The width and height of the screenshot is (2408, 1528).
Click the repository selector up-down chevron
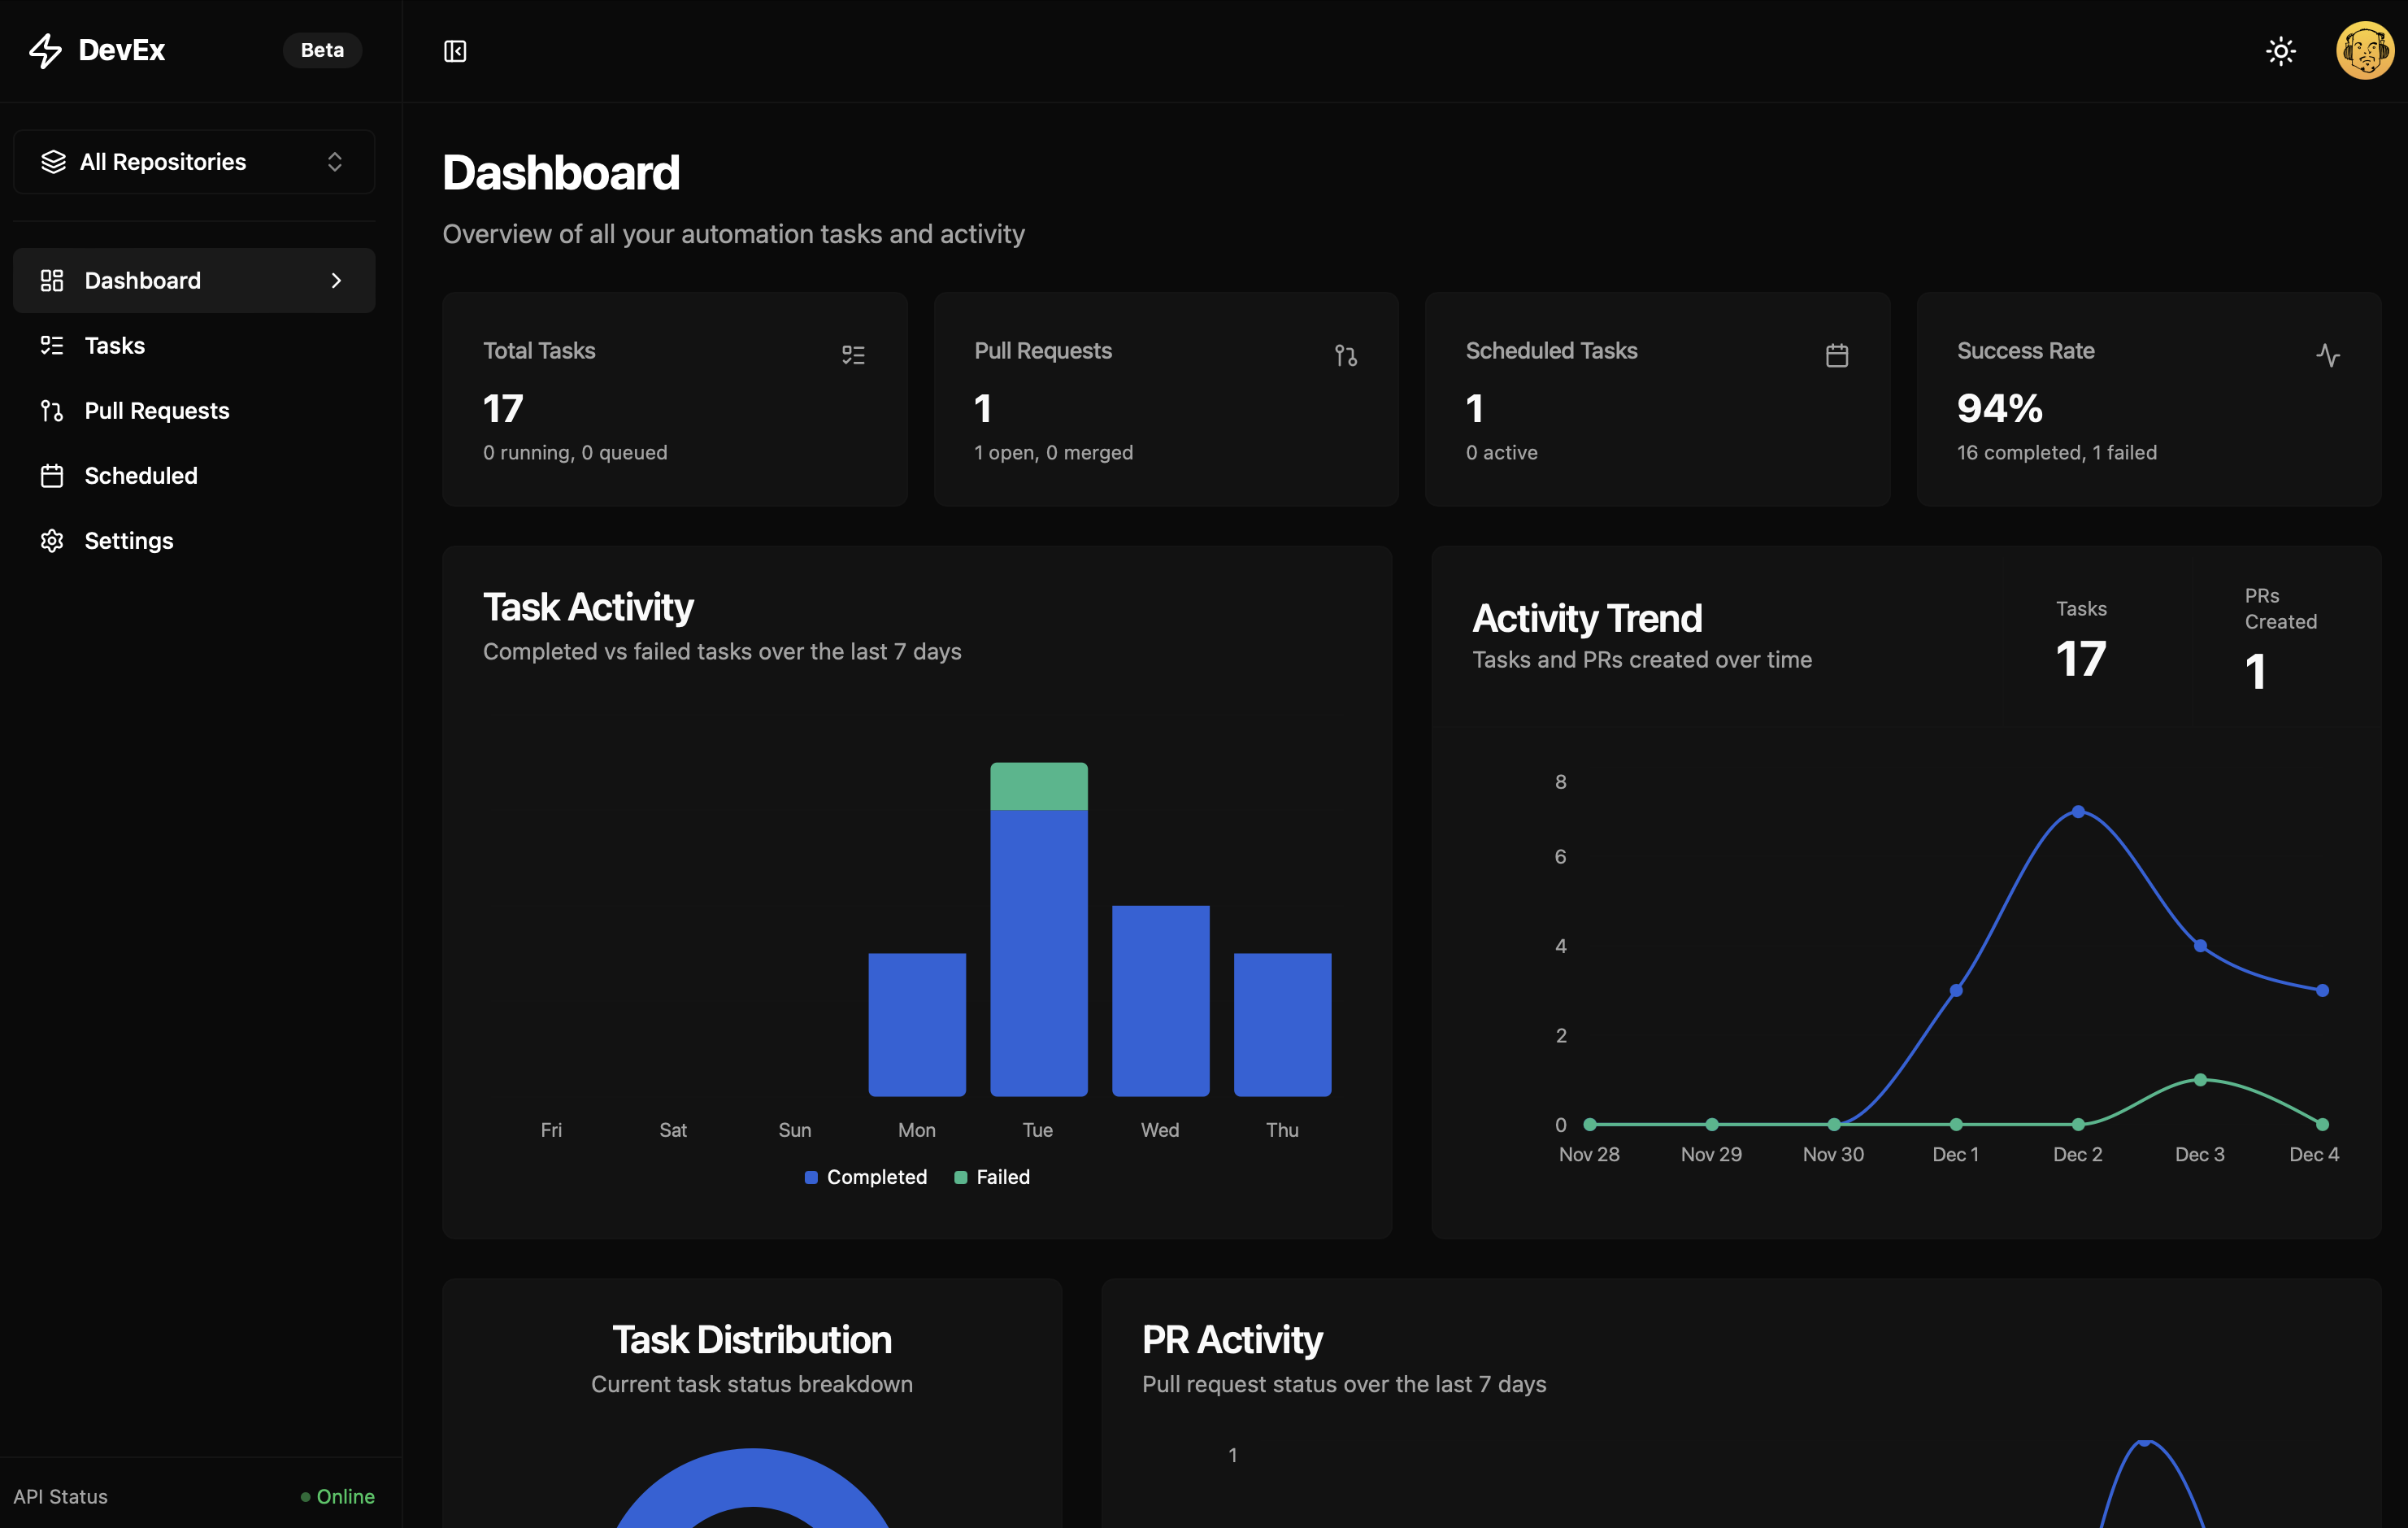coord(335,161)
